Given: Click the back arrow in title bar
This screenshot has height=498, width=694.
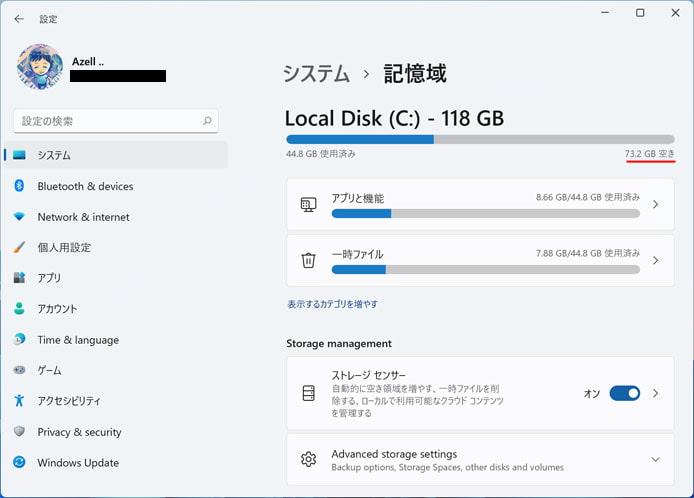Looking at the screenshot, I should (19, 19).
